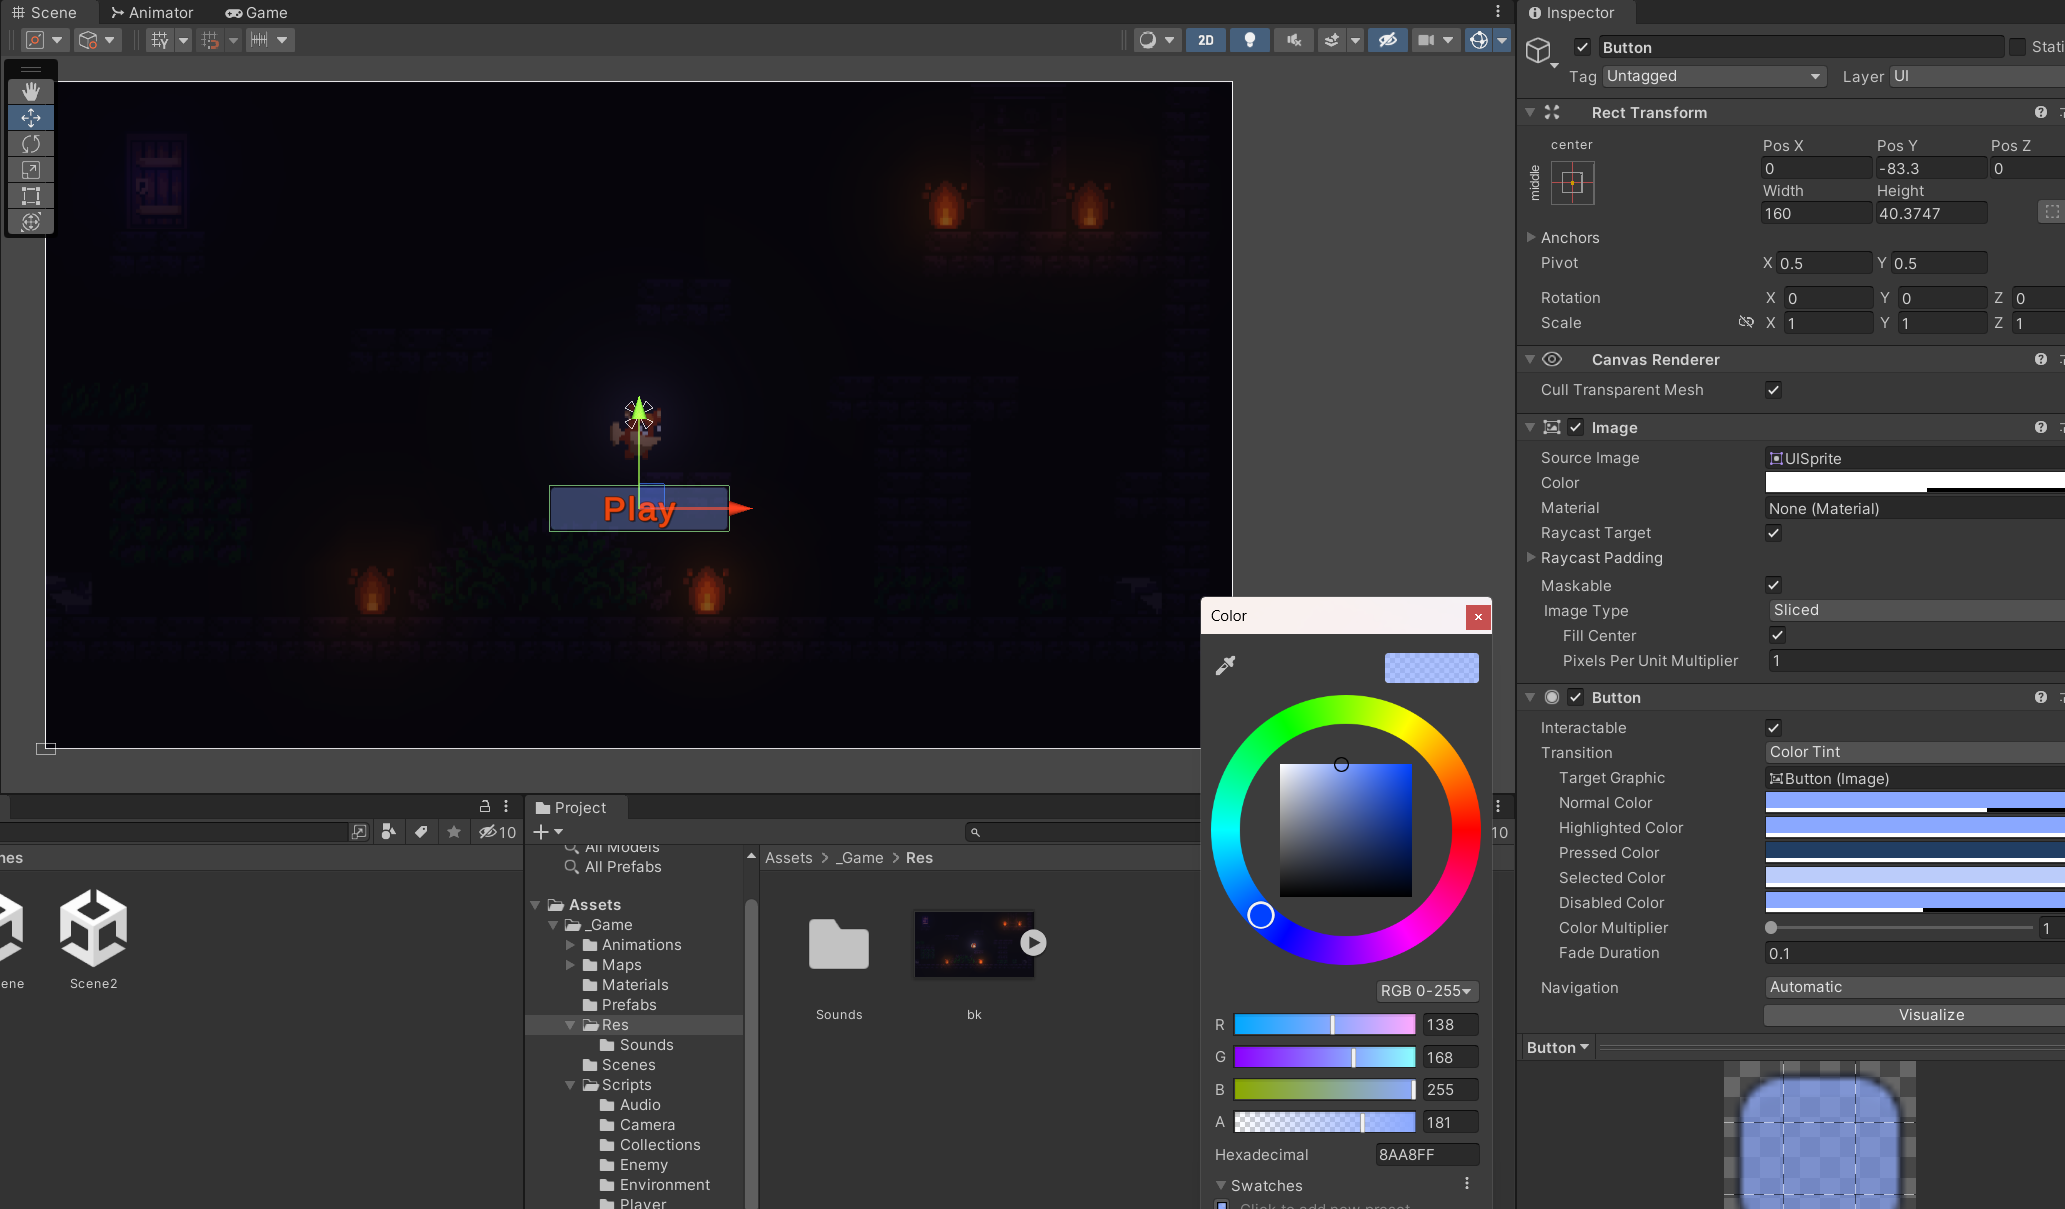This screenshot has height=1209, width=2065.
Task: Toggle scene lighting
Action: [1249, 40]
